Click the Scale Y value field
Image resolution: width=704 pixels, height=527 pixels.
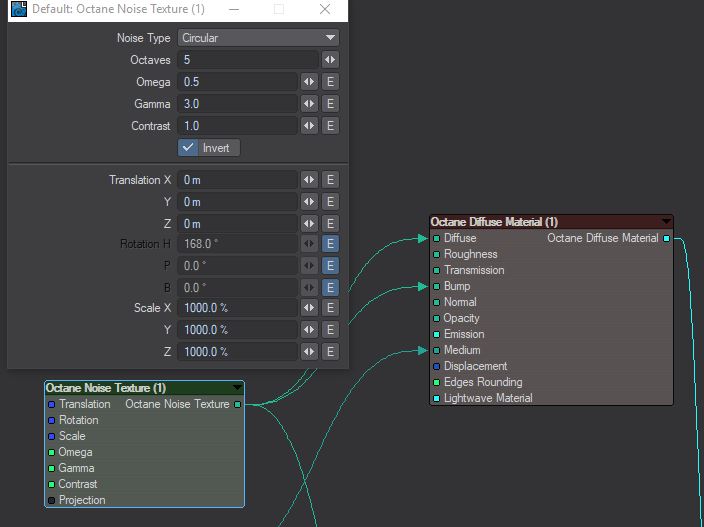[x=238, y=330]
